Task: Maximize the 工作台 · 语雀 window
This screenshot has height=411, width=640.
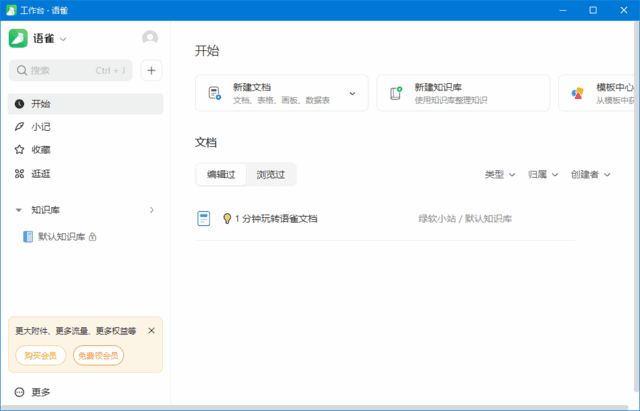Action: (x=593, y=10)
